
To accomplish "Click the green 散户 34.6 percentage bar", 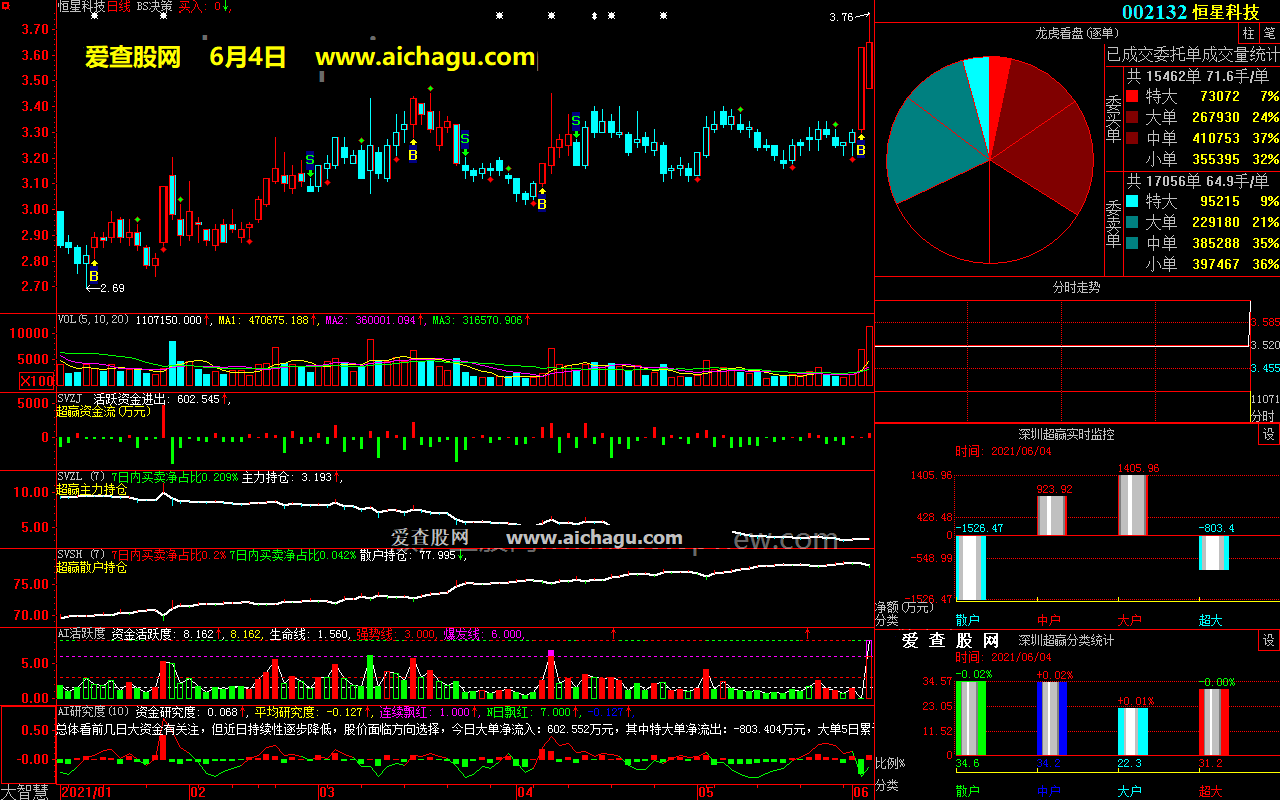I will pyautogui.click(x=971, y=718).
